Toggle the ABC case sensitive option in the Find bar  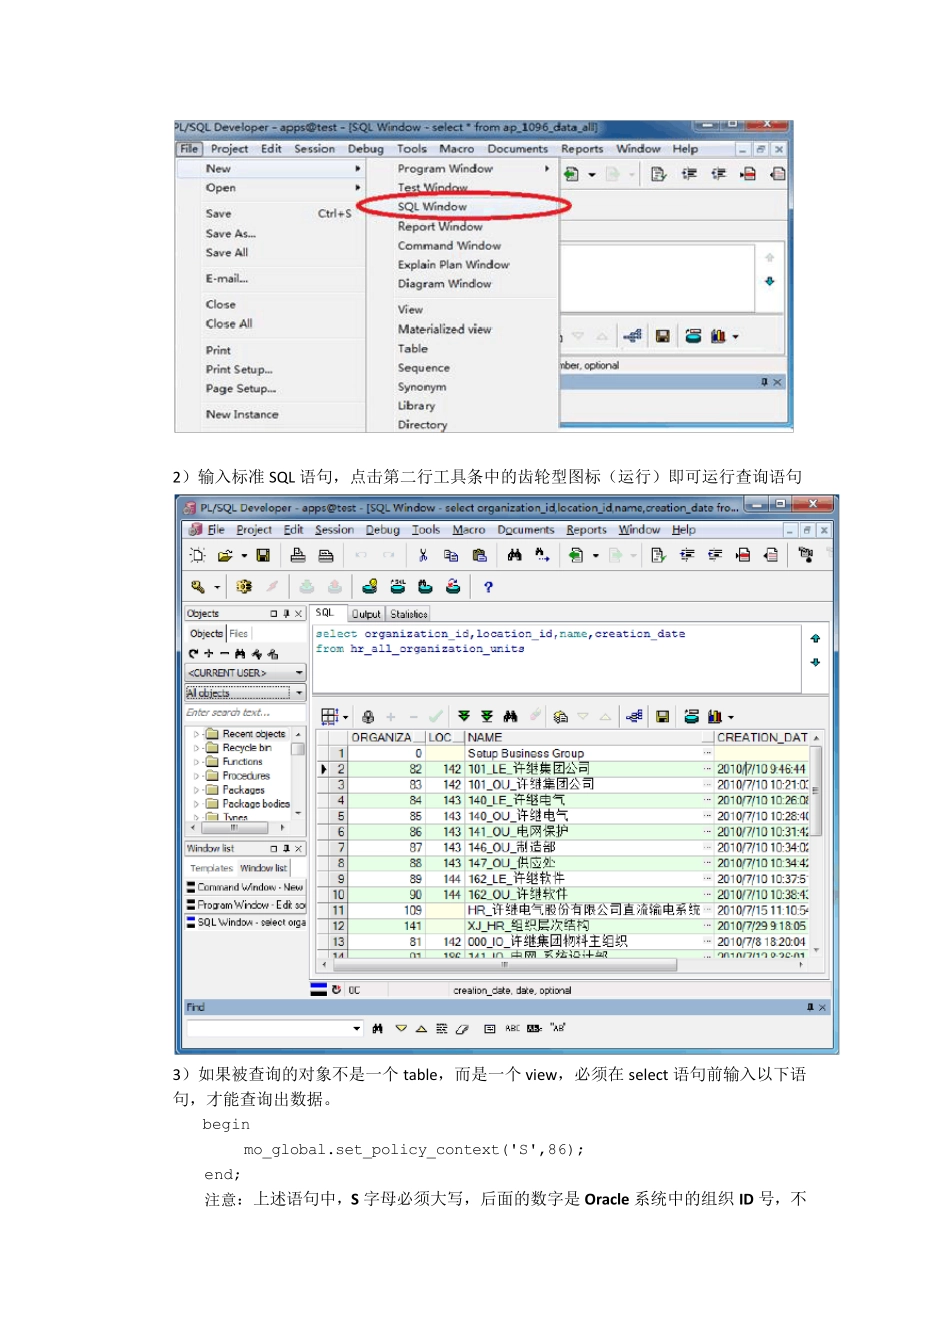[x=512, y=1028]
